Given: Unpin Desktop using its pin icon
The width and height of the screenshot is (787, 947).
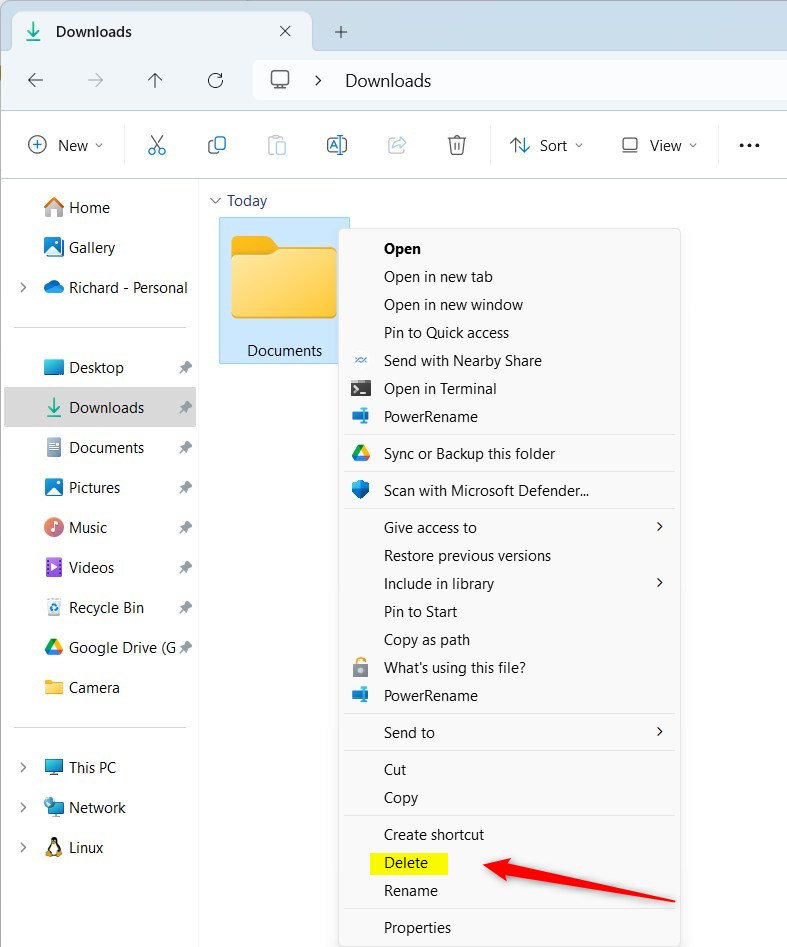Looking at the screenshot, I should [185, 368].
